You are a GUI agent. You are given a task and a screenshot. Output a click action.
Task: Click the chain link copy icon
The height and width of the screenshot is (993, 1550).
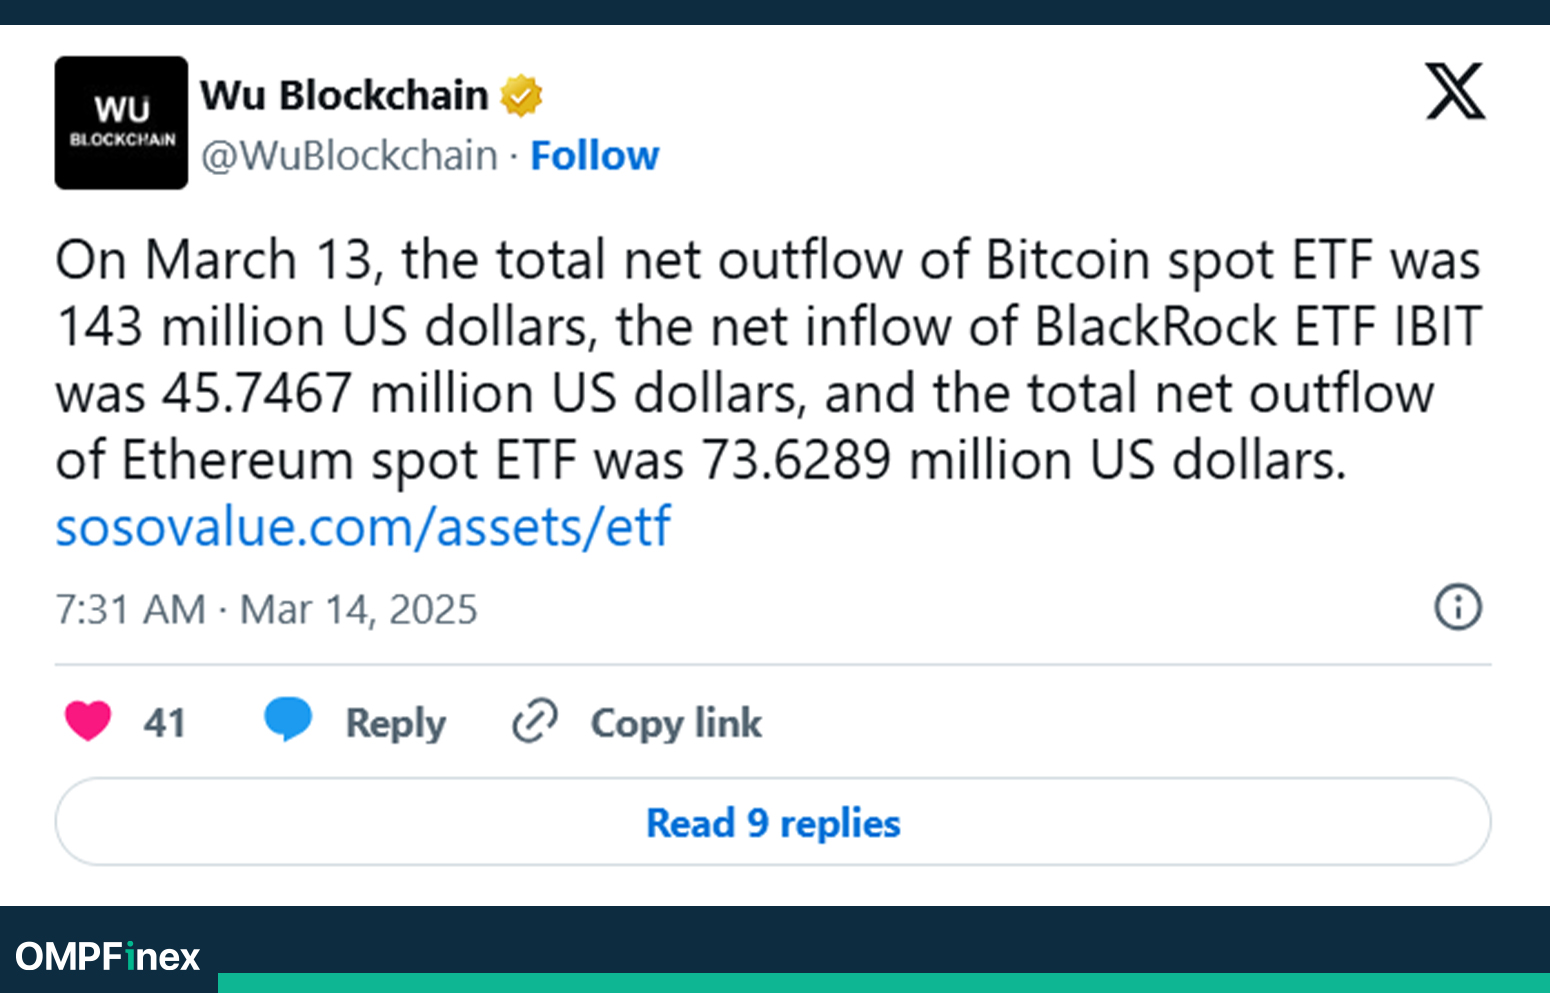[535, 721]
